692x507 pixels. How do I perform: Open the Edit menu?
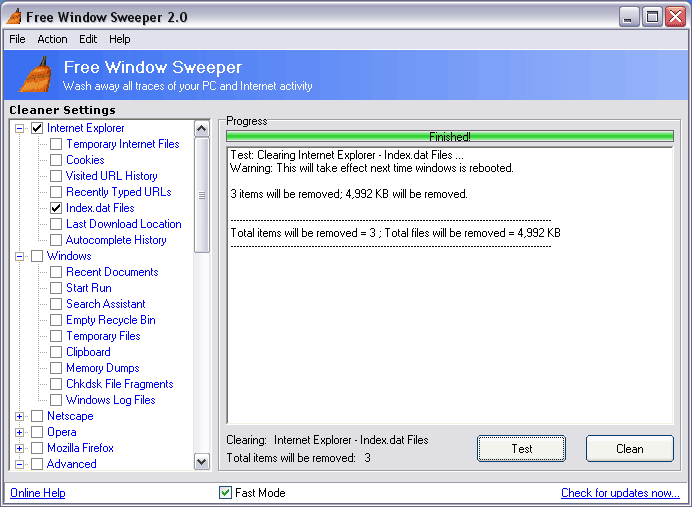[88, 39]
